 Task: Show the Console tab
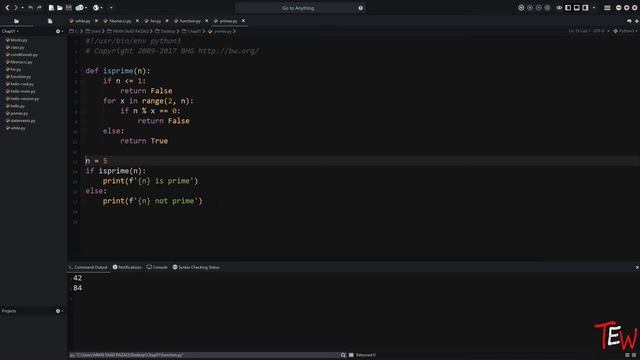(x=157, y=267)
